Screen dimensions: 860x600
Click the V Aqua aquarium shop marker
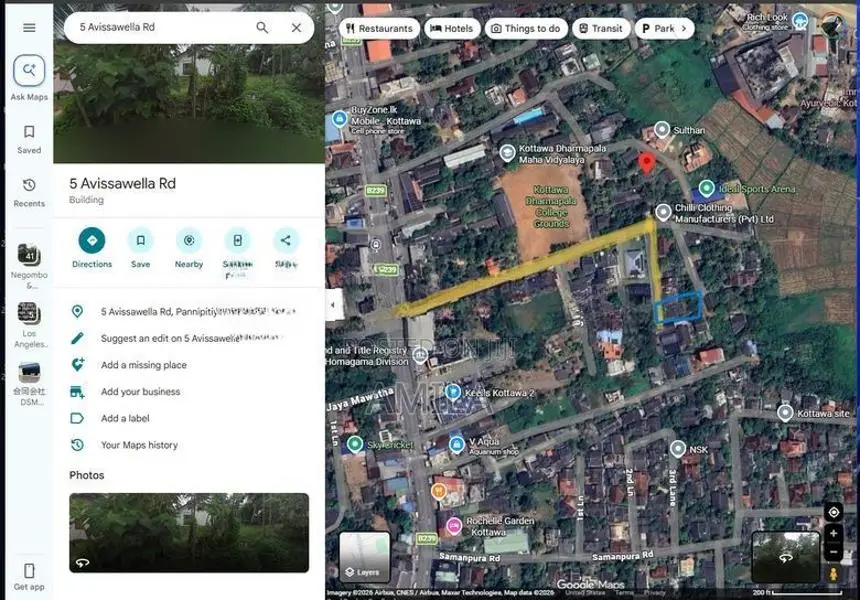(456, 445)
